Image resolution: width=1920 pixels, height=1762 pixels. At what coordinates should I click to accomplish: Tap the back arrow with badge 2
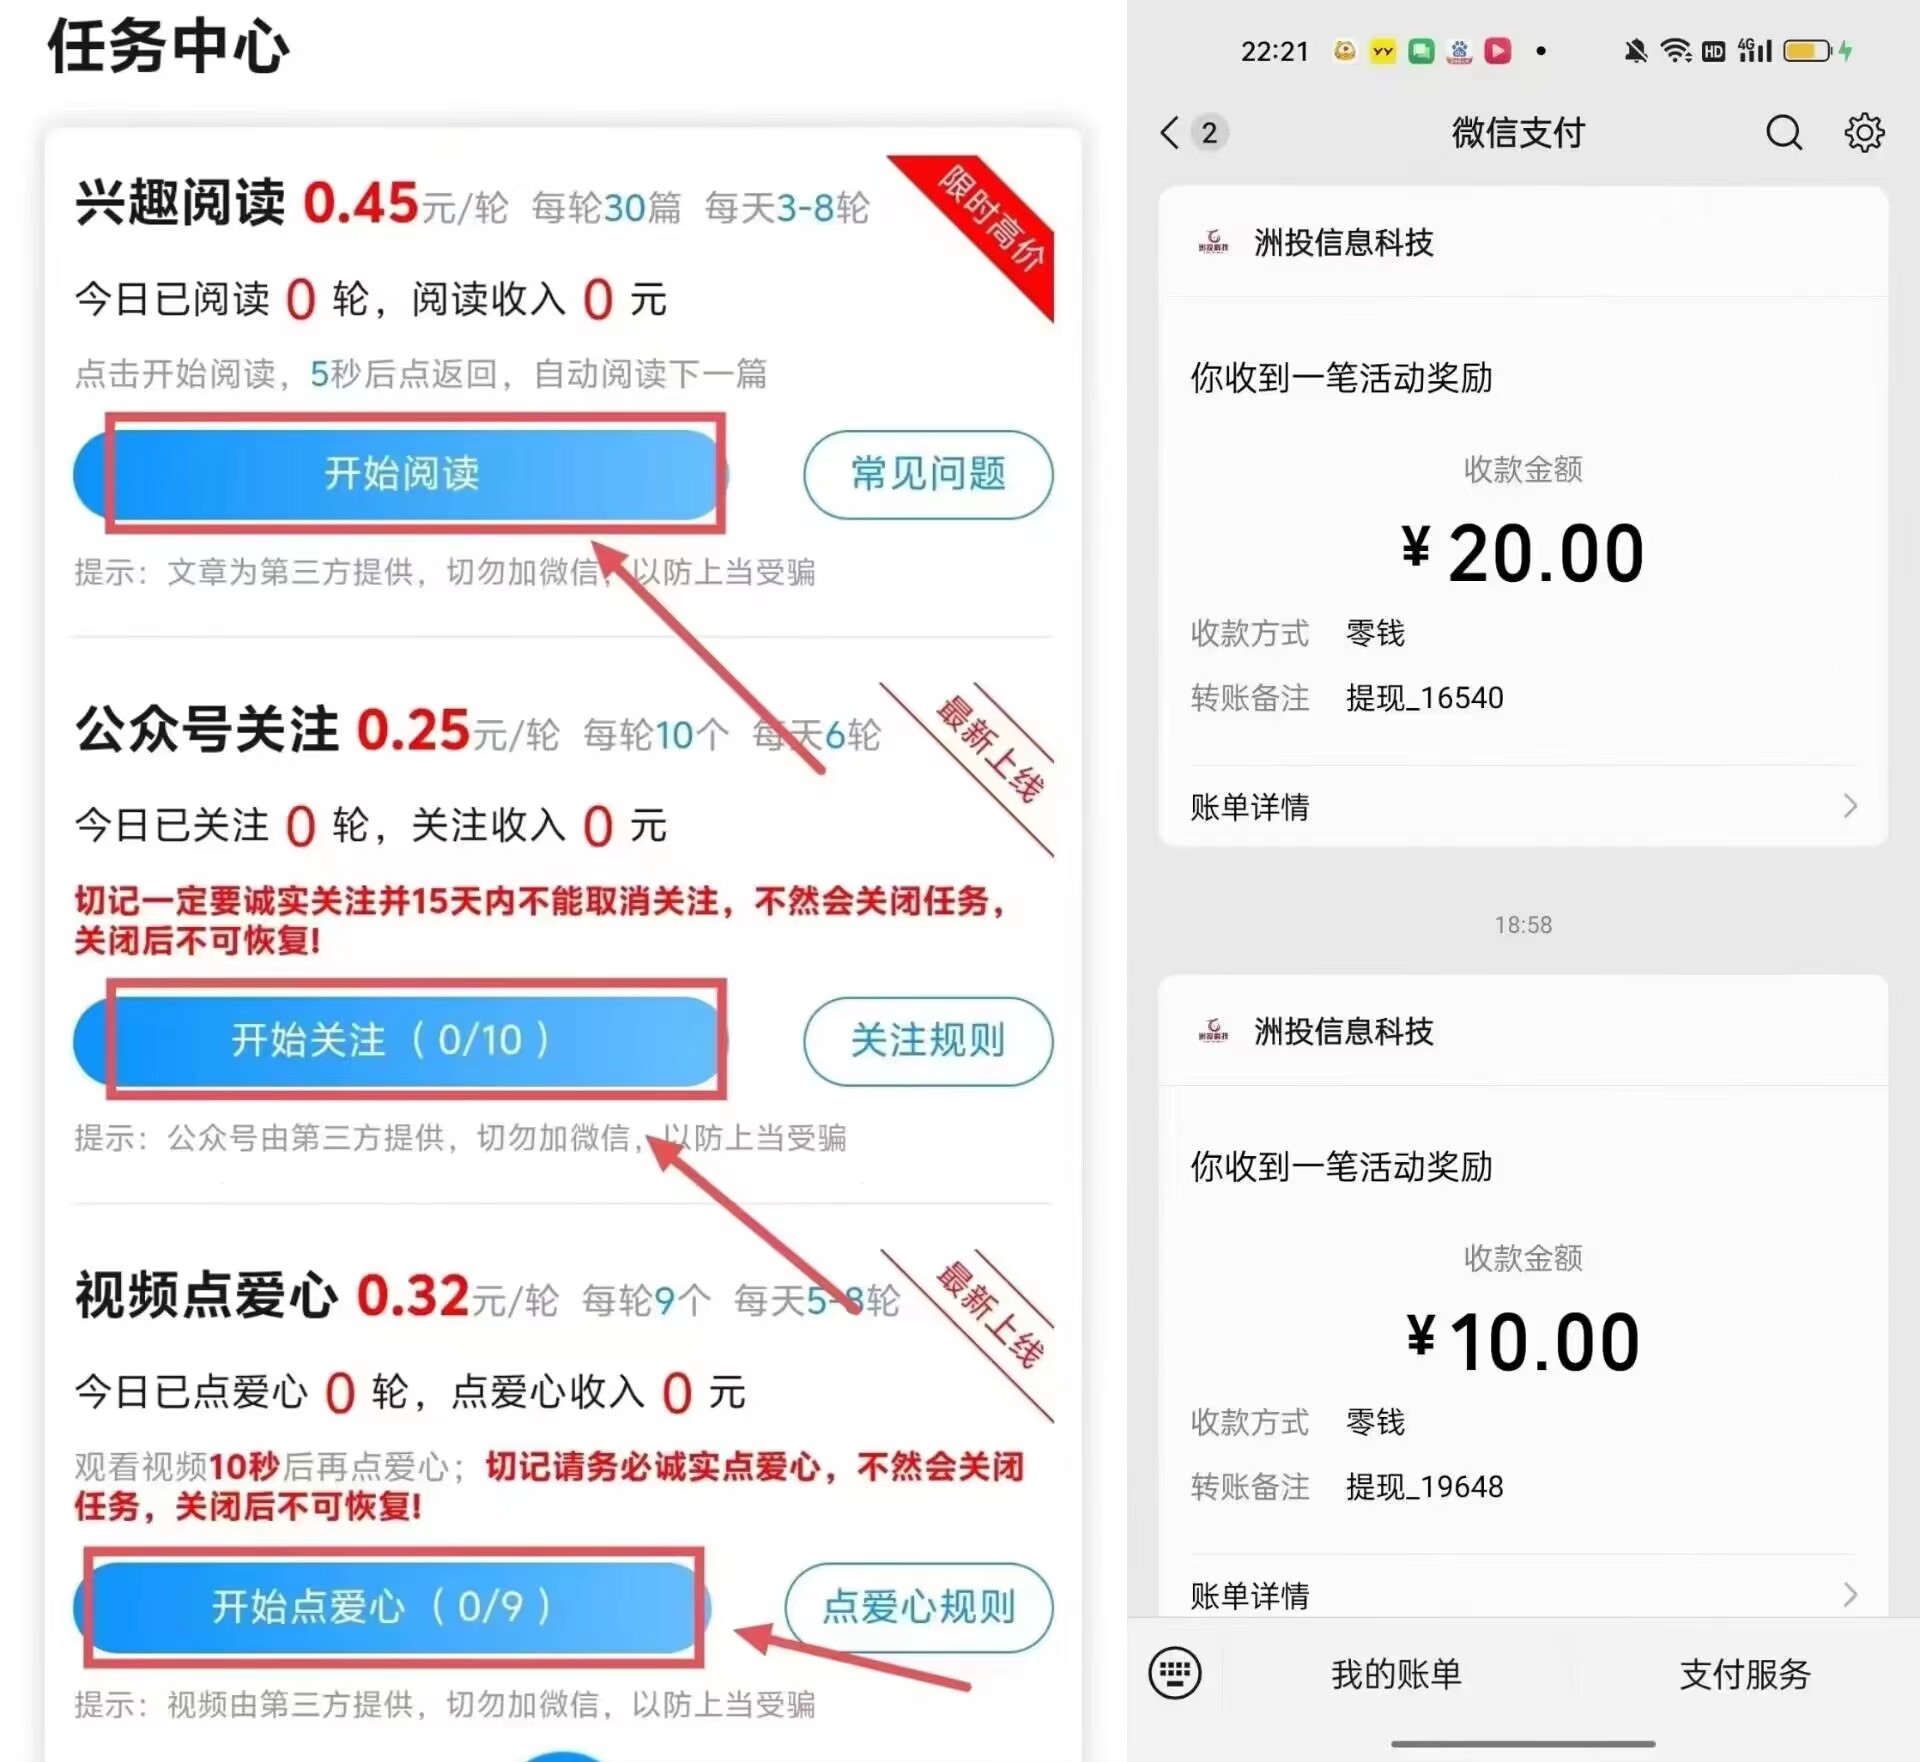click(1194, 132)
